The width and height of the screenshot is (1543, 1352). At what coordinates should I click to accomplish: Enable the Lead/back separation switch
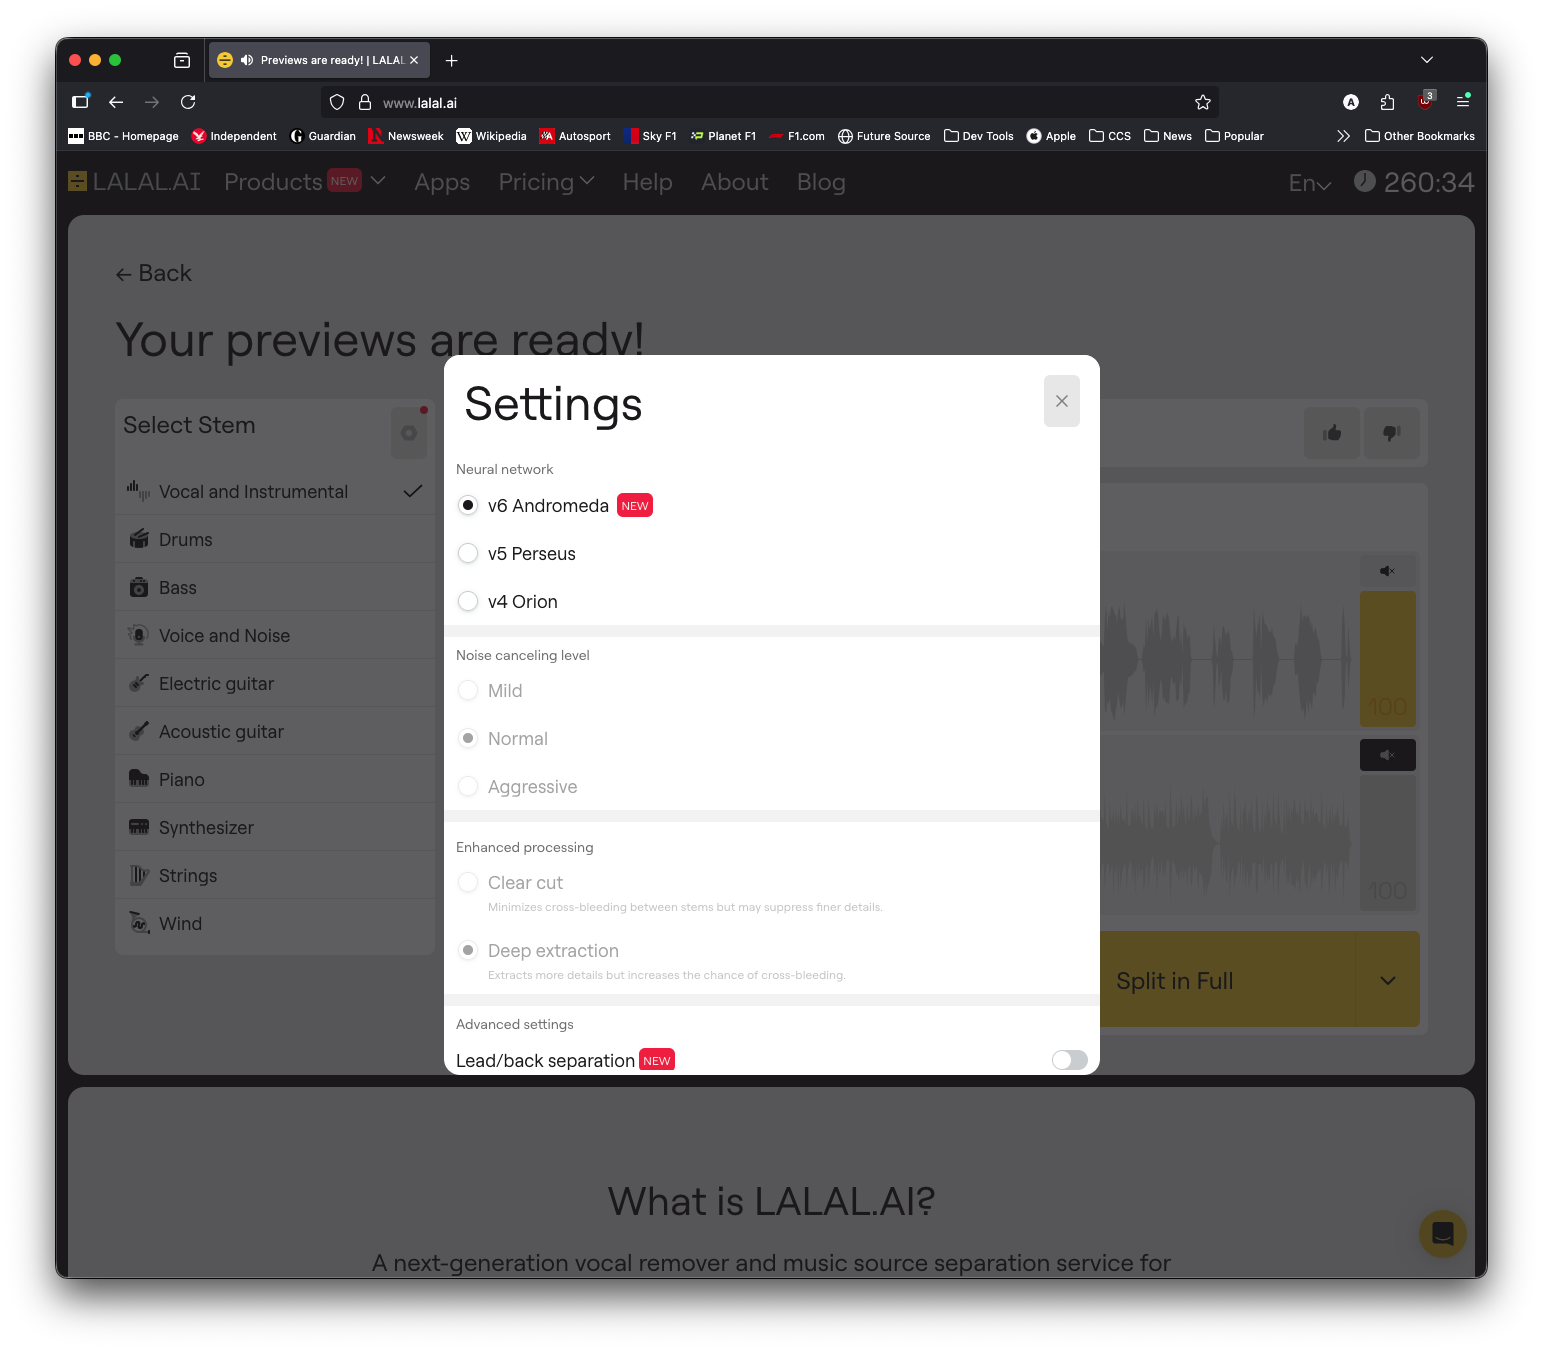point(1069,1059)
